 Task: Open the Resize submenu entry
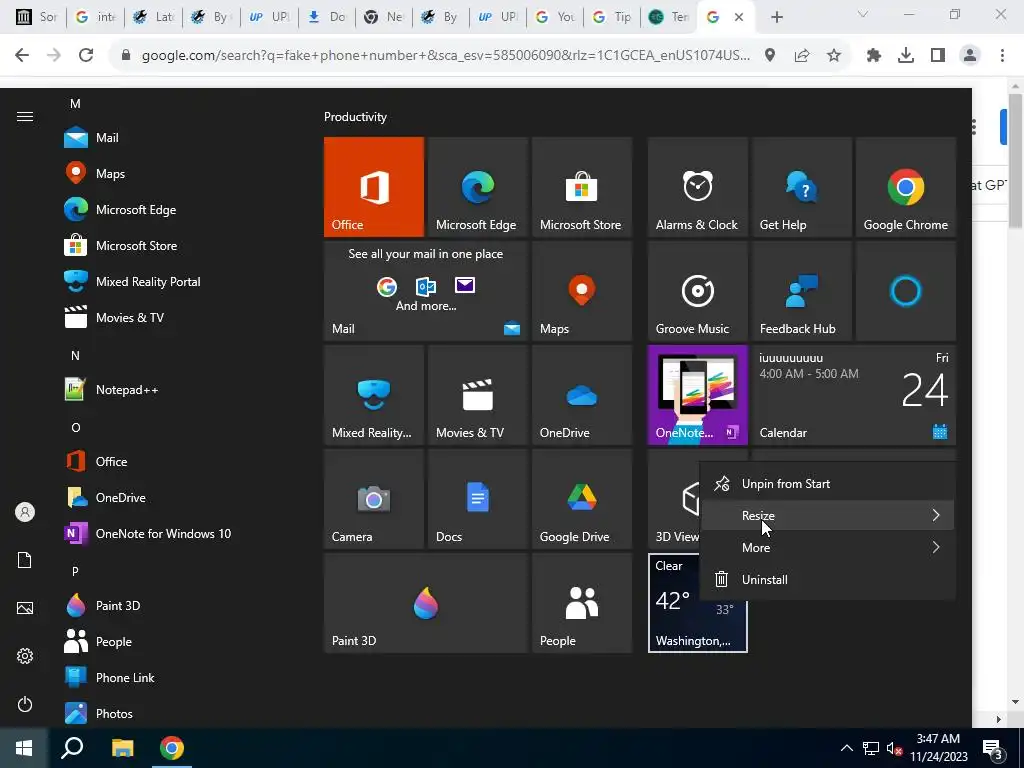827,515
